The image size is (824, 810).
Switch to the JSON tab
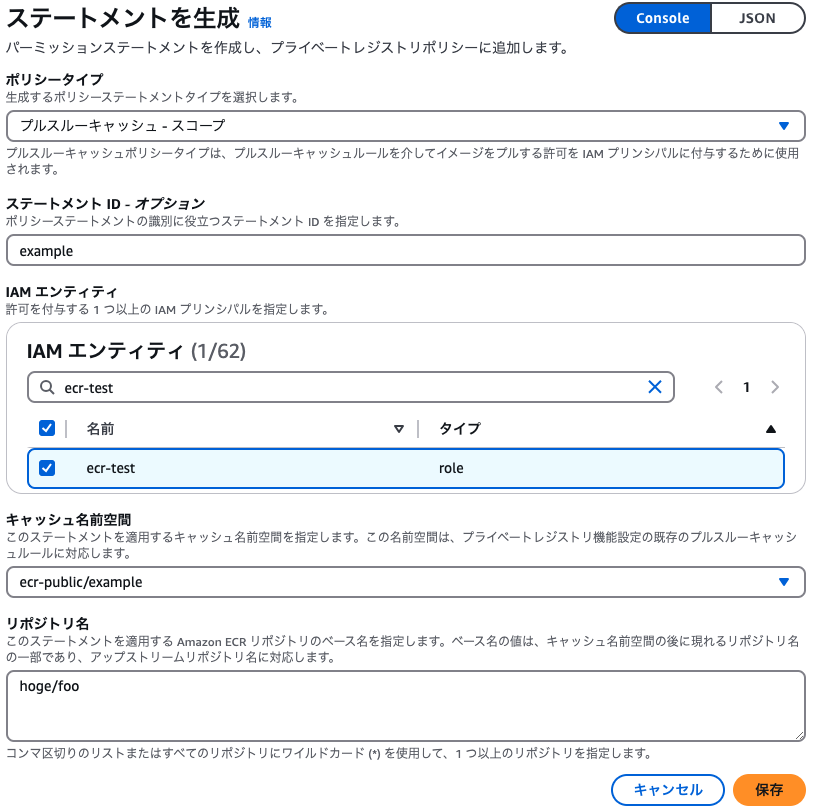[x=756, y=19]
